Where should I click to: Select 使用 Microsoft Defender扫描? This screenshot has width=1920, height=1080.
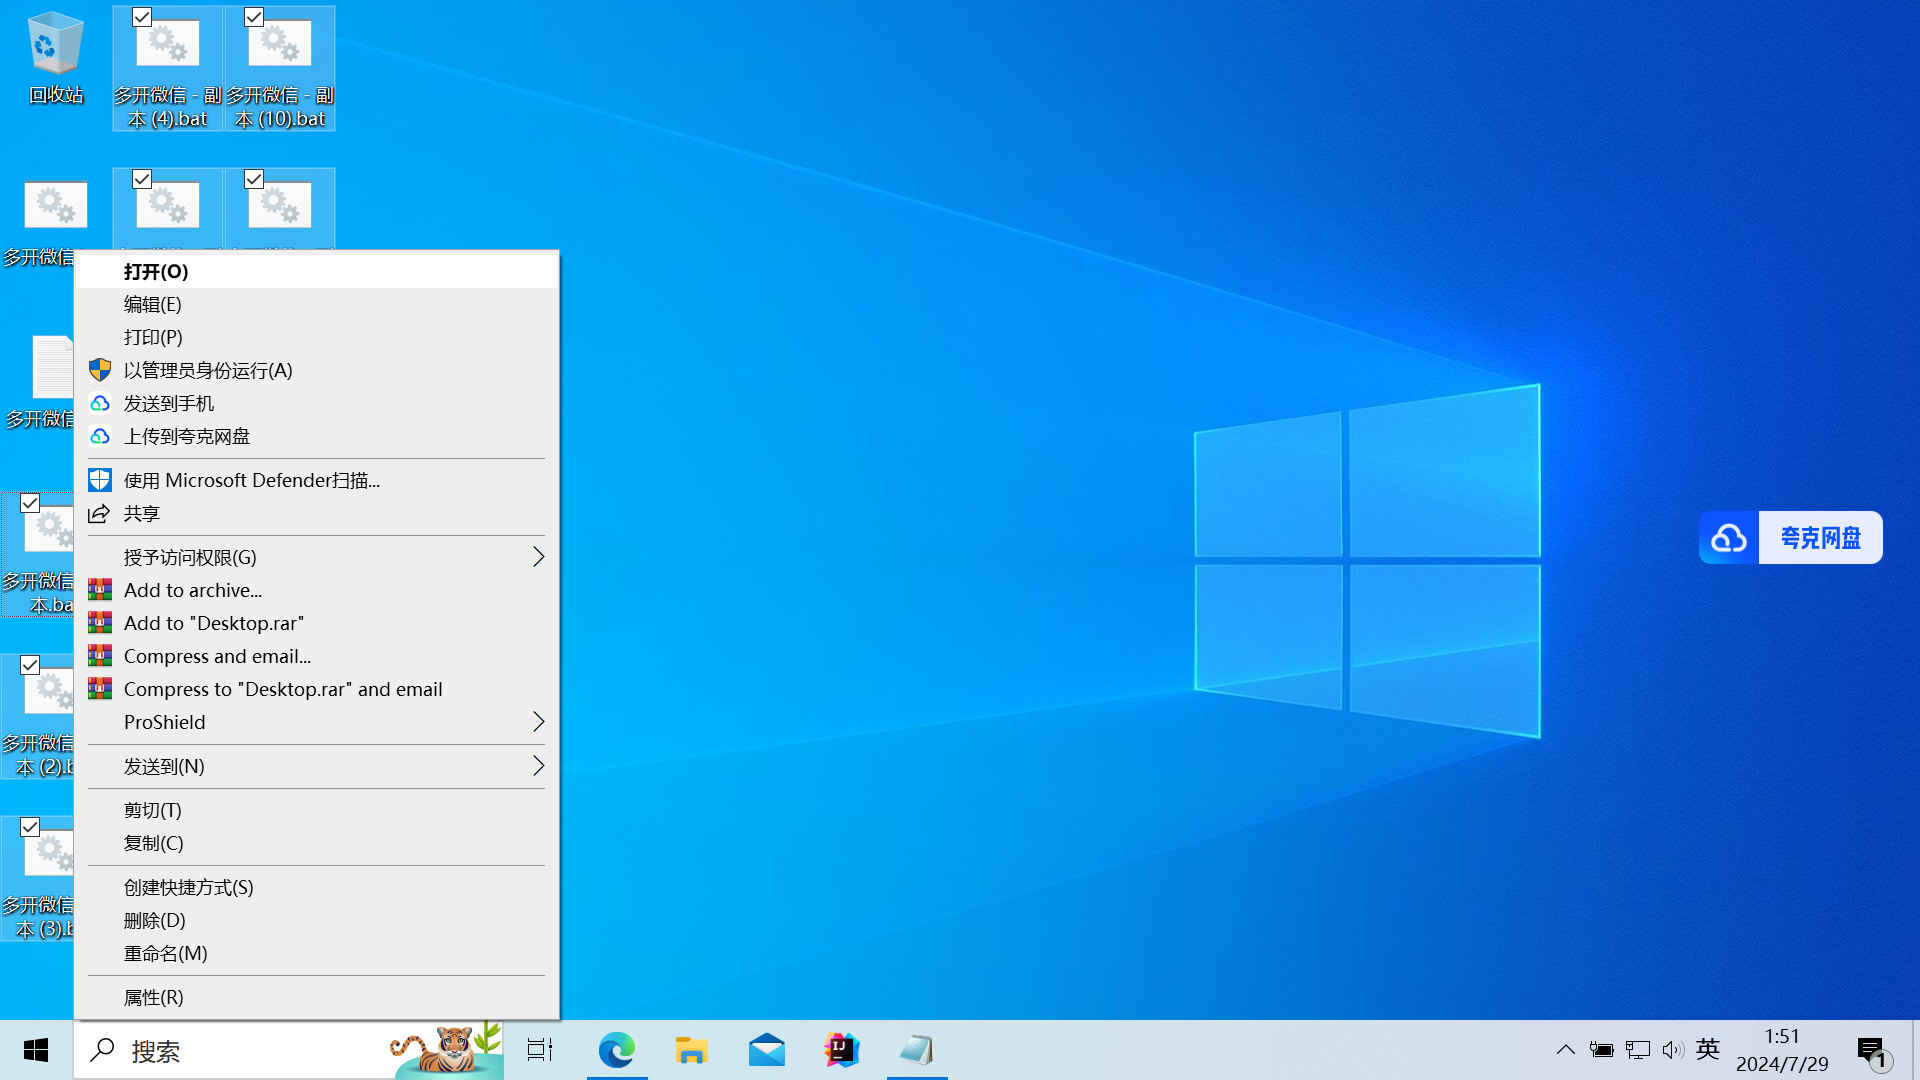[x=316, y=480]
